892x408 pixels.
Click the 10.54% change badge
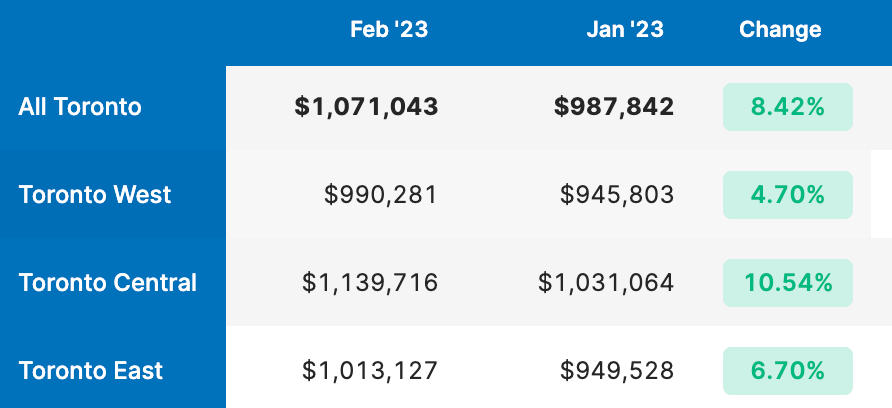pos(787,283)
